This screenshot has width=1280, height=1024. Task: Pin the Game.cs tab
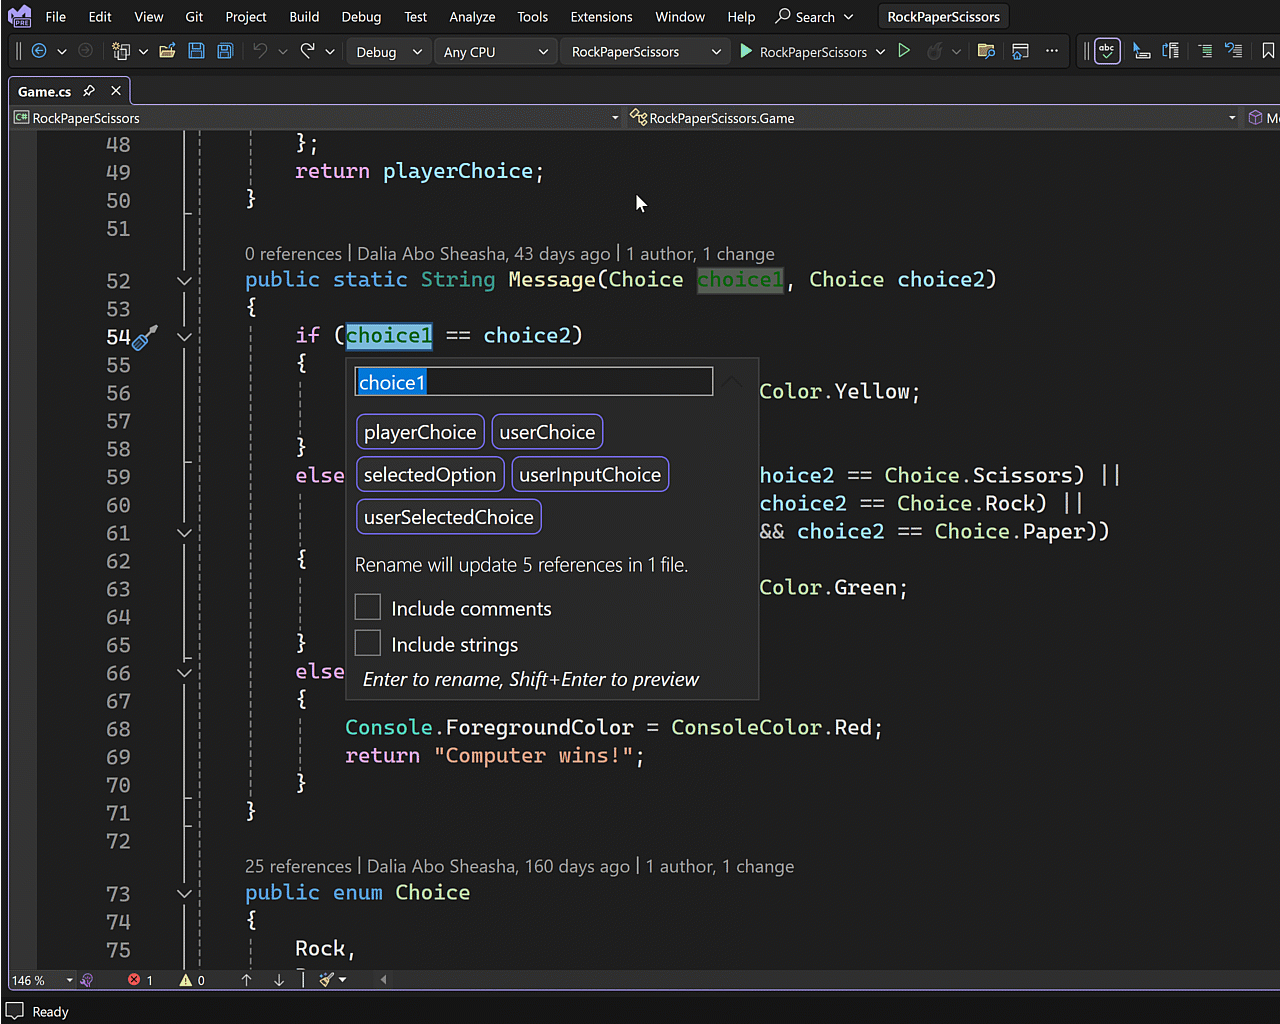[89, 91]
